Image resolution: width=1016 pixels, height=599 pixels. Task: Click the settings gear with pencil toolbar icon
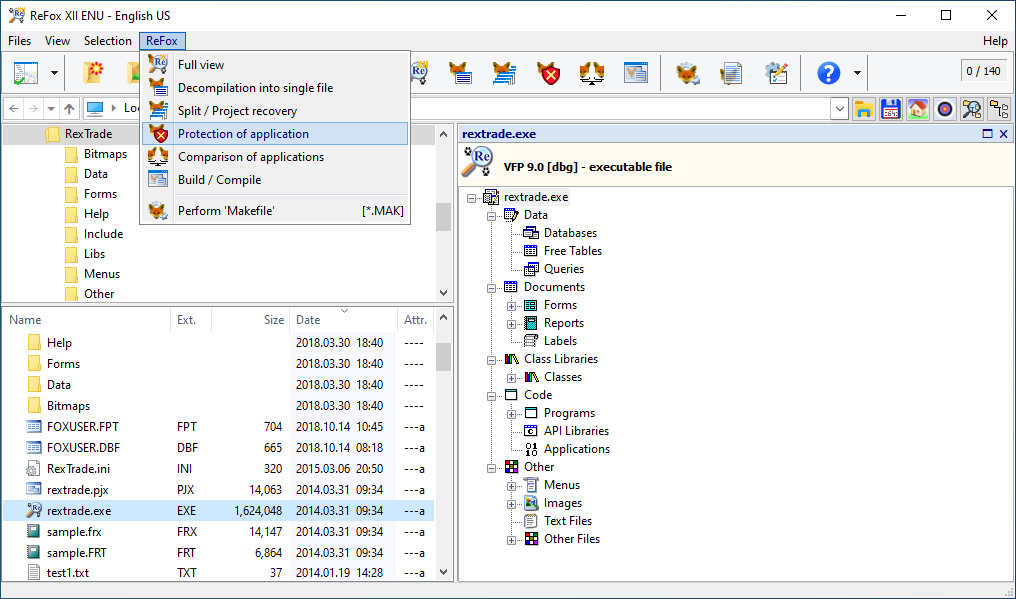coord(776,73)
